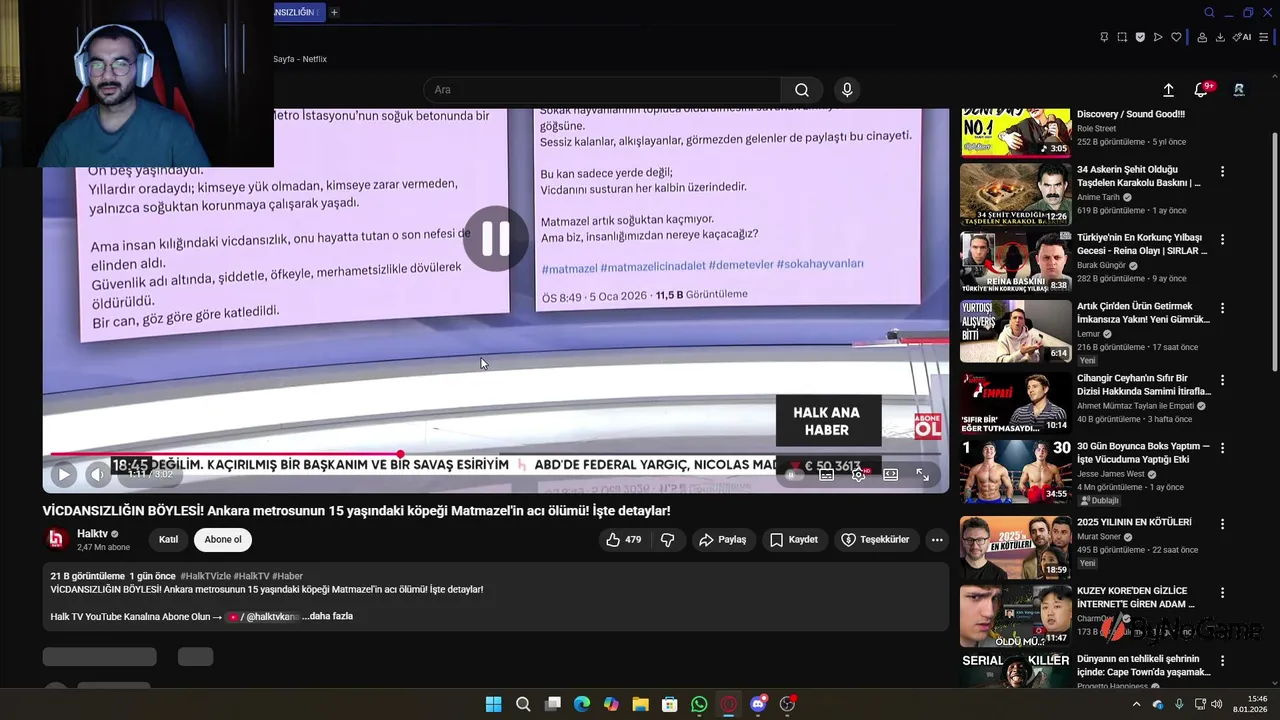Options menu for Artık Çin'den Ürün video

(x=1222, y=308)
